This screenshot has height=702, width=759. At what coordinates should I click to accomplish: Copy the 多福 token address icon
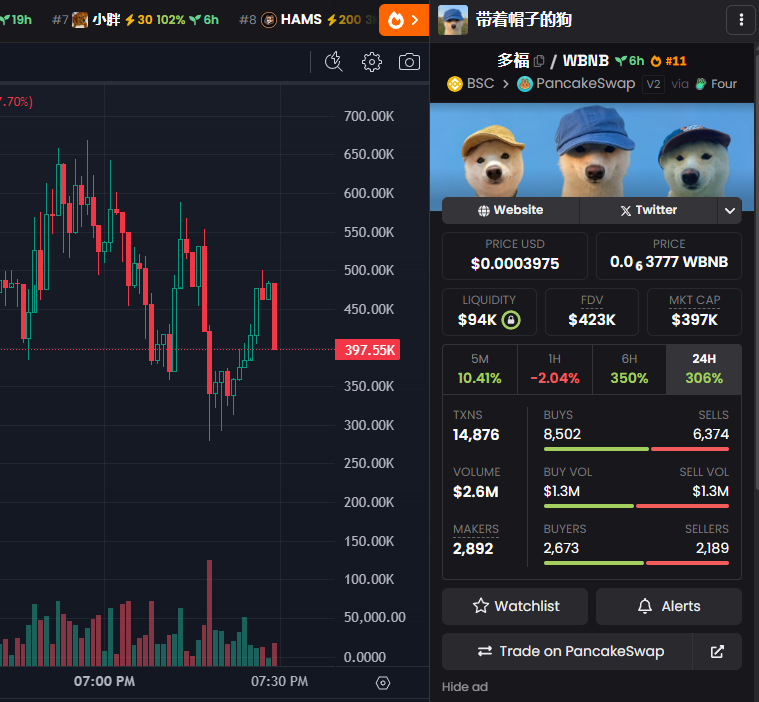coord(539,61)
